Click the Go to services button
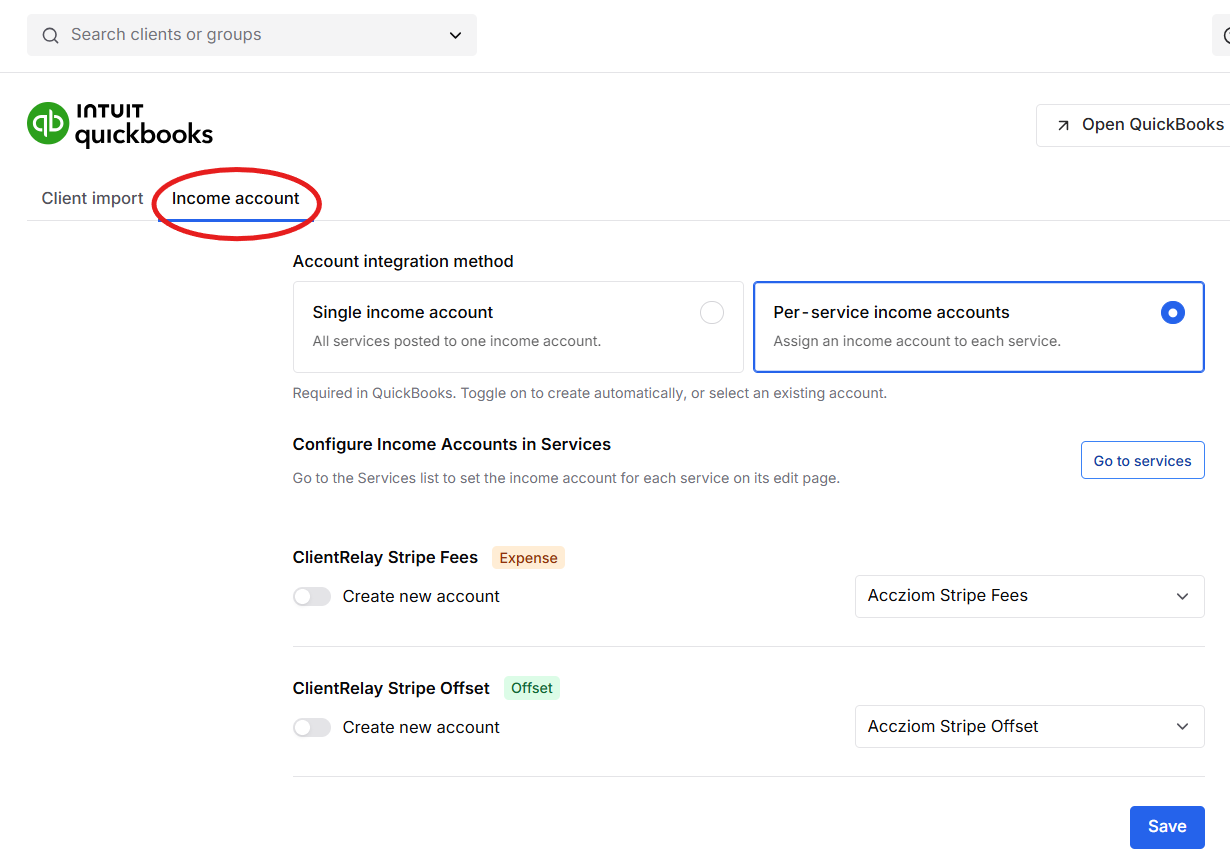1230x857 pixels. 1142,461
